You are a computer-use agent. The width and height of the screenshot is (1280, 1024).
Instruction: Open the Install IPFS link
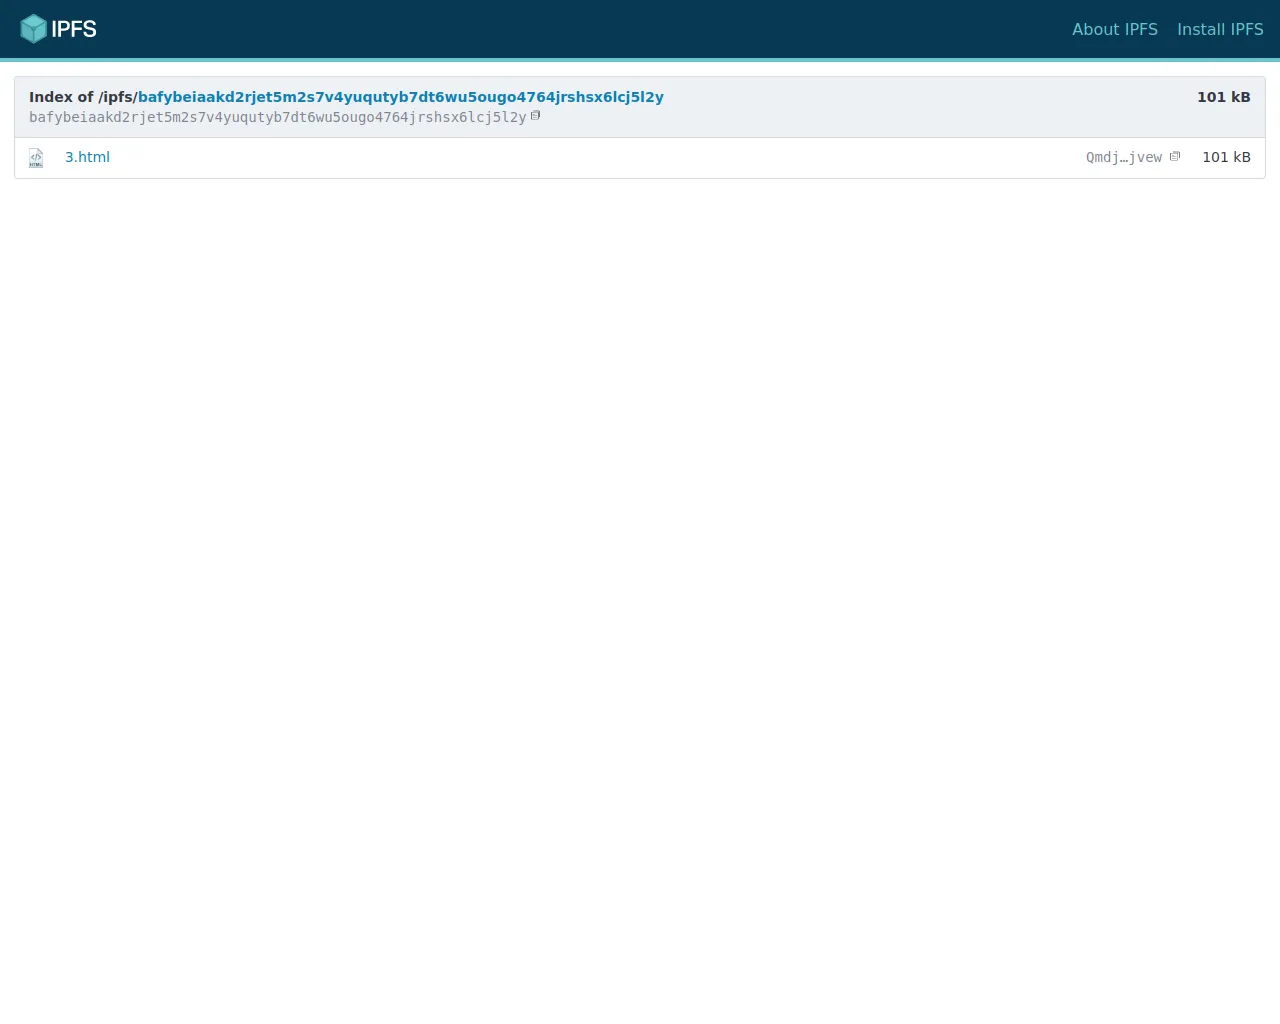pos(1220,29)
